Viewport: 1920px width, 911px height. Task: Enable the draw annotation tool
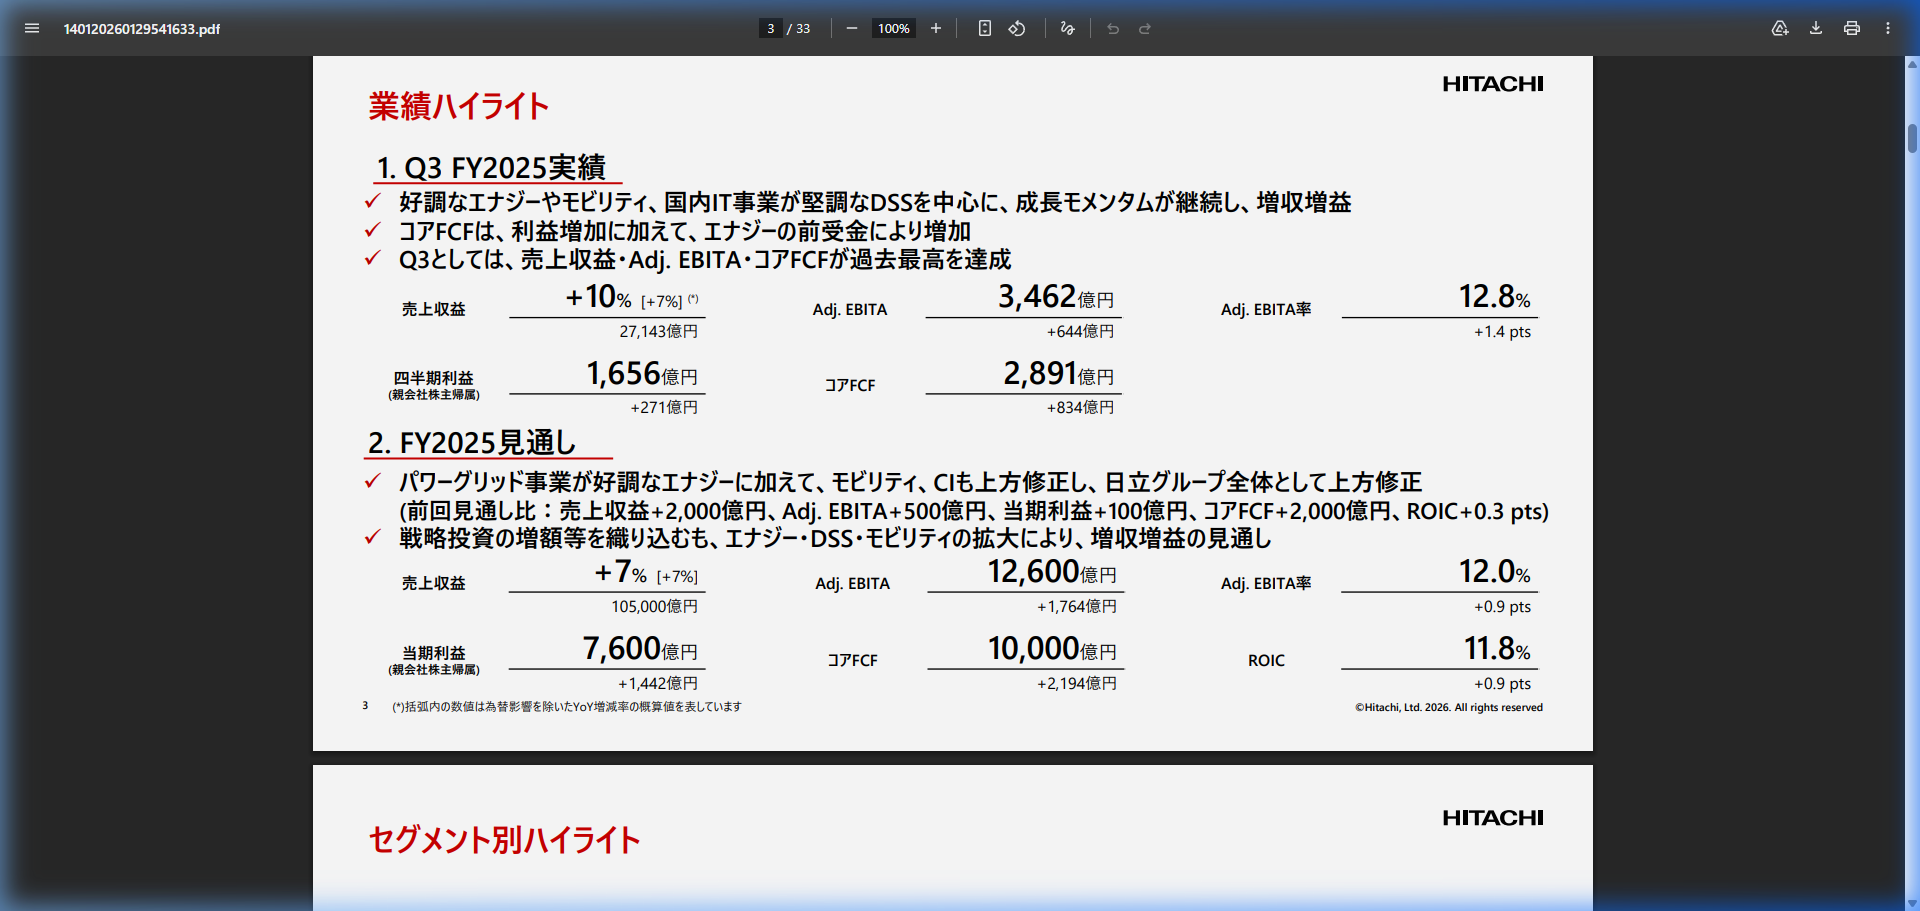[1068, 29]
